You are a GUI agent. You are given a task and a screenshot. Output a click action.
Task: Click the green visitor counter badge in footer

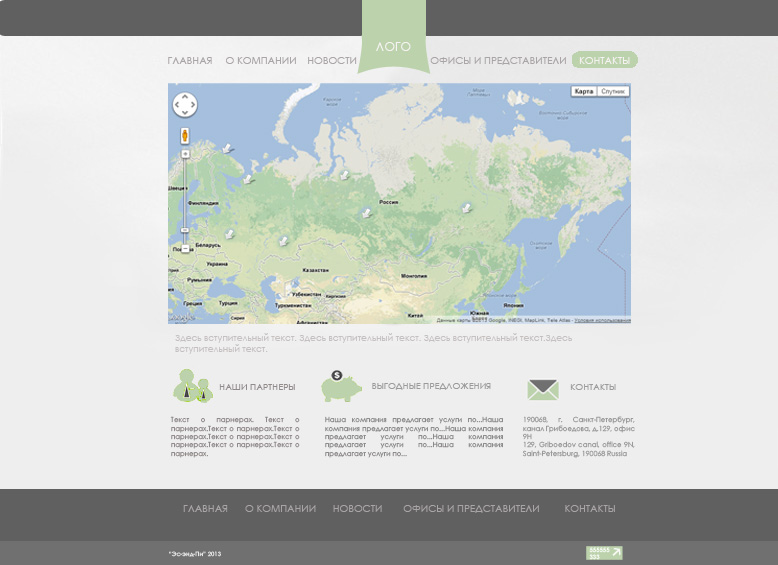[x=604, y=553]
